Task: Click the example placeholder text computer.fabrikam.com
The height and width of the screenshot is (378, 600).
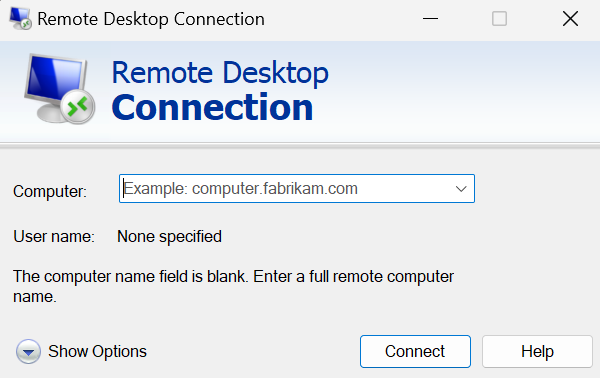Action: pos(240,189)
